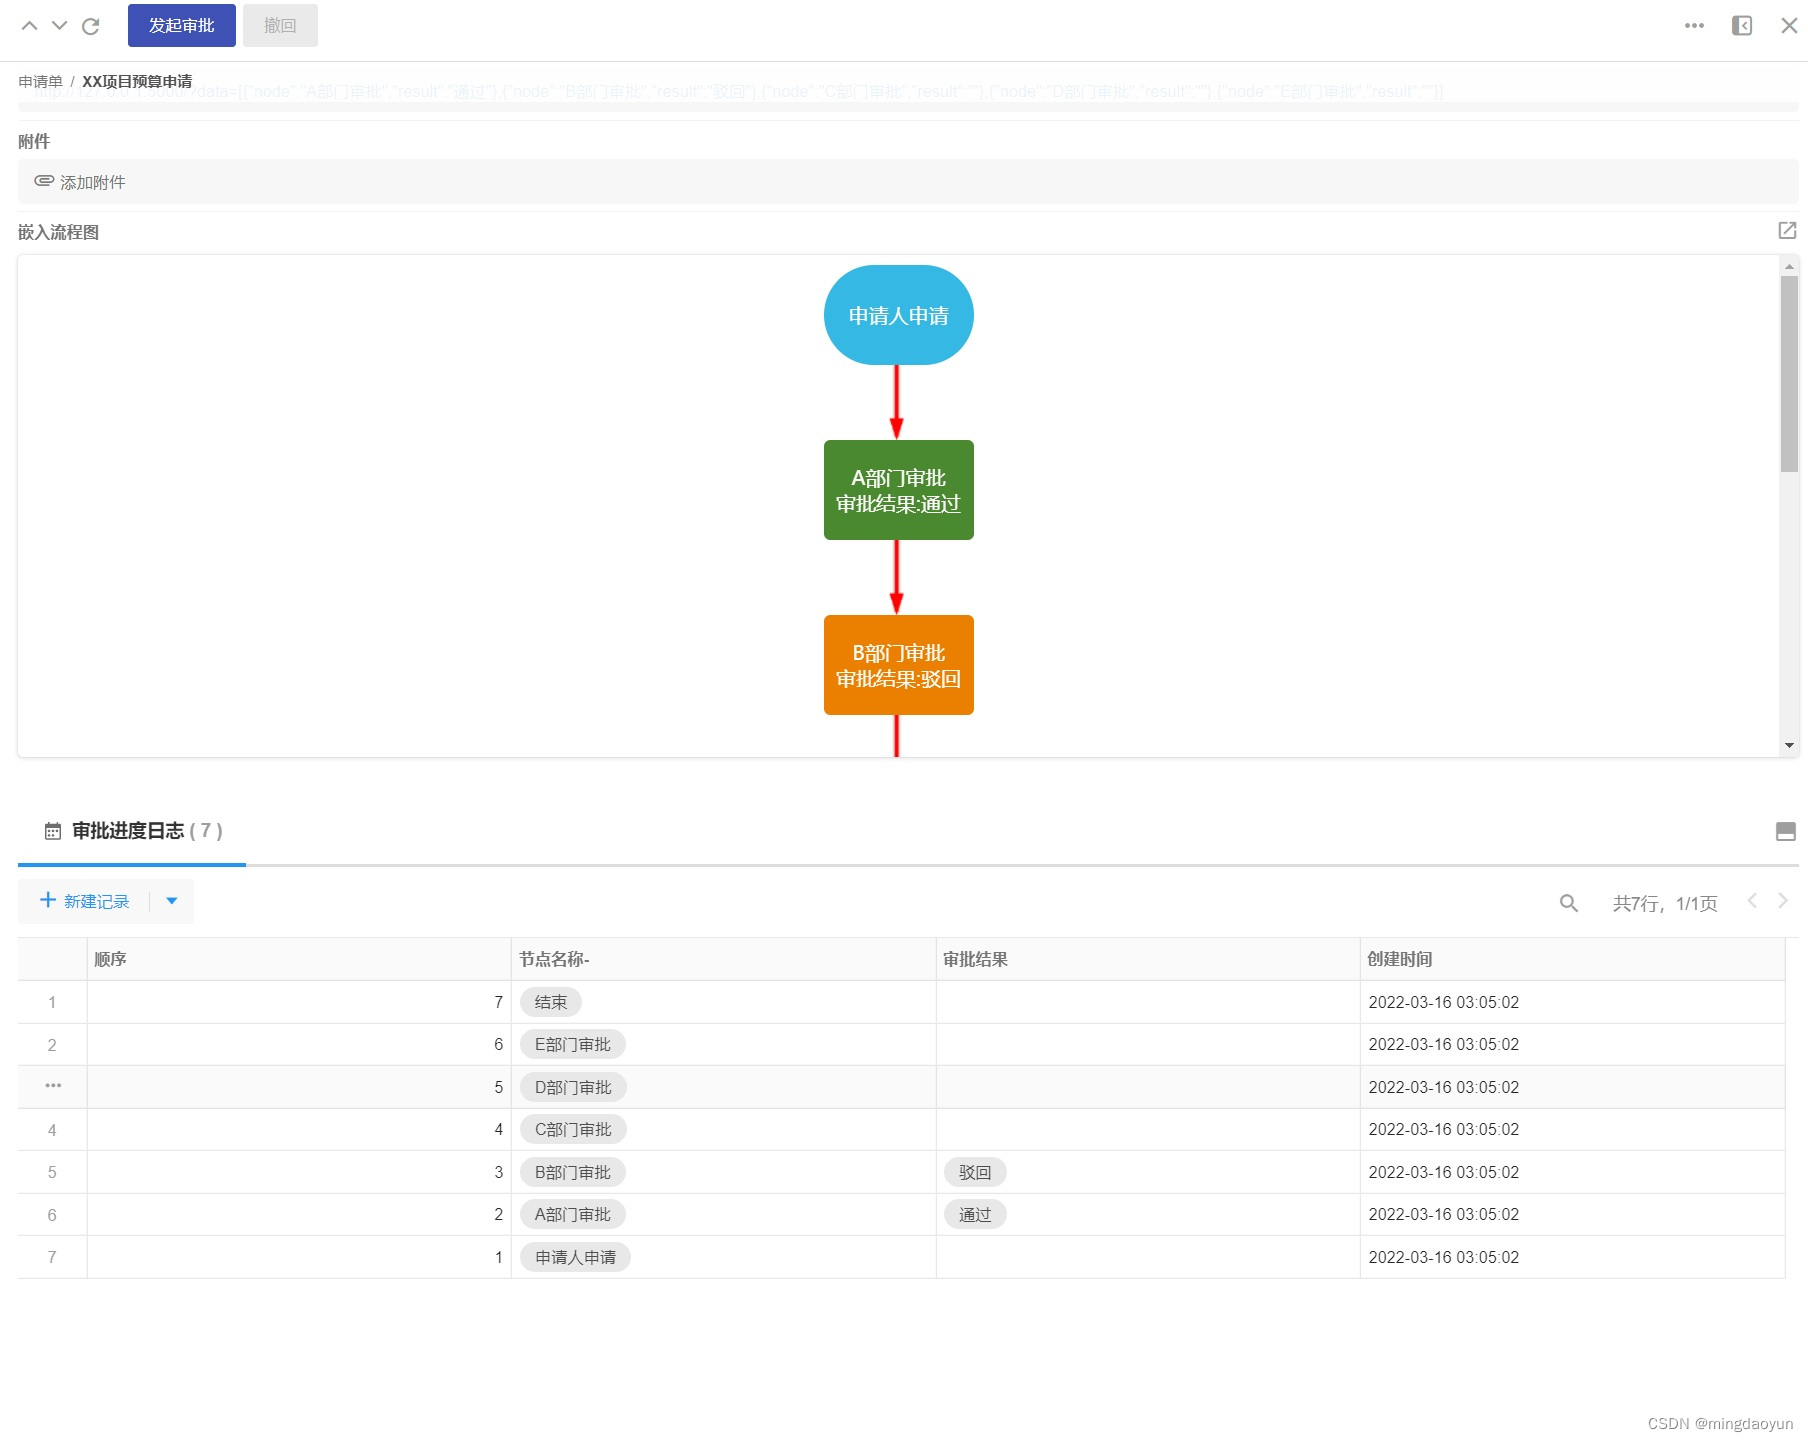Go to next record with down arrow
1808x1442 pixels.
tap(60, 26)
